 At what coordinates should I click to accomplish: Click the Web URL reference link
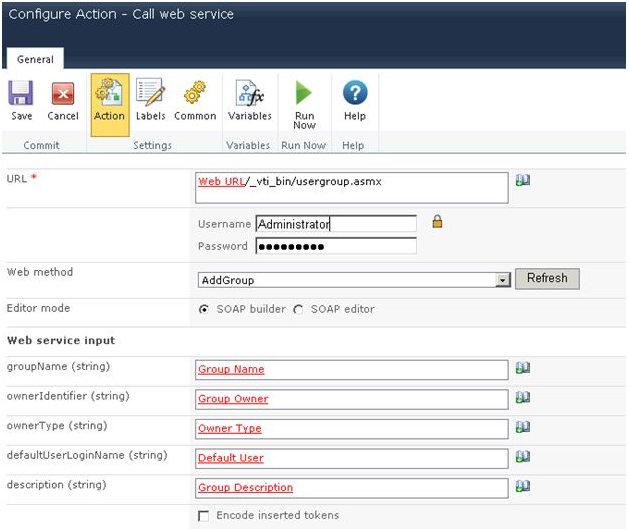(x=221, y=182)
